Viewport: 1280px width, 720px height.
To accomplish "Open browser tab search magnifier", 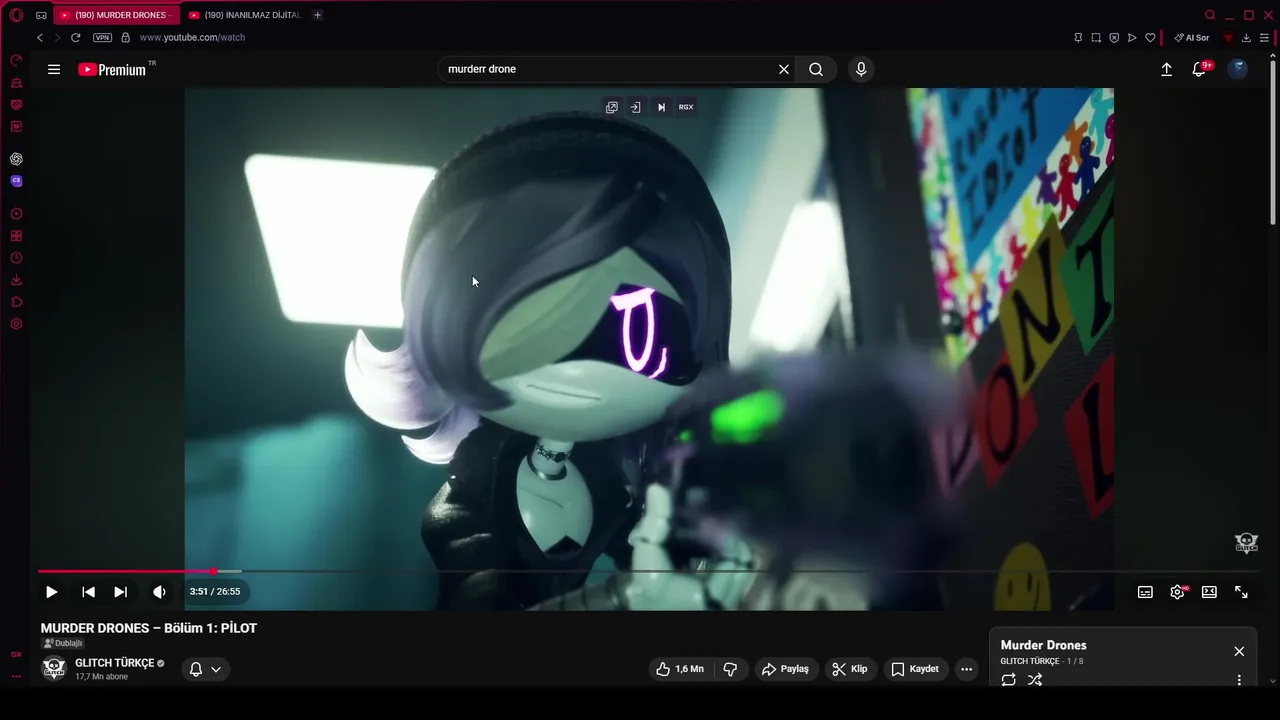I will point(1210,15).
